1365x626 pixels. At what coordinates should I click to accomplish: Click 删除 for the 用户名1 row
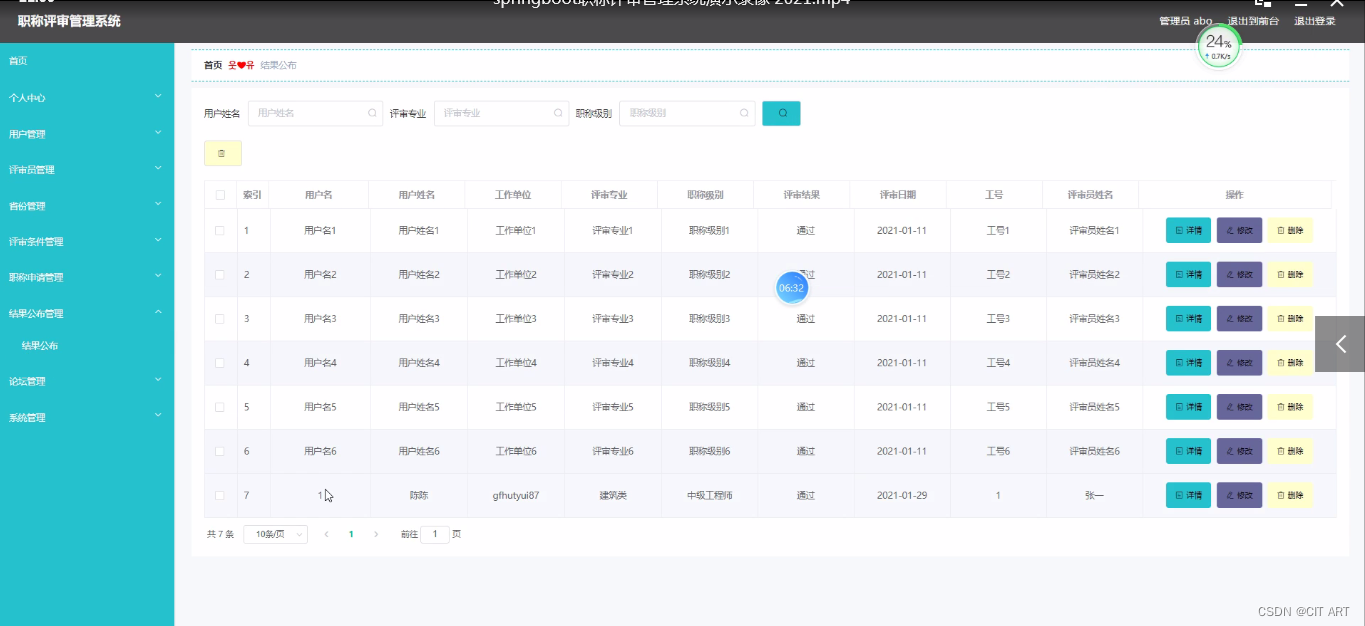pos(1290,231)
